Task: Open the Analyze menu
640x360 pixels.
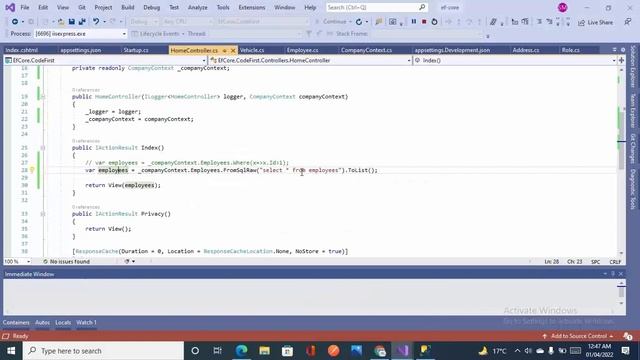Action: point(198,7)
